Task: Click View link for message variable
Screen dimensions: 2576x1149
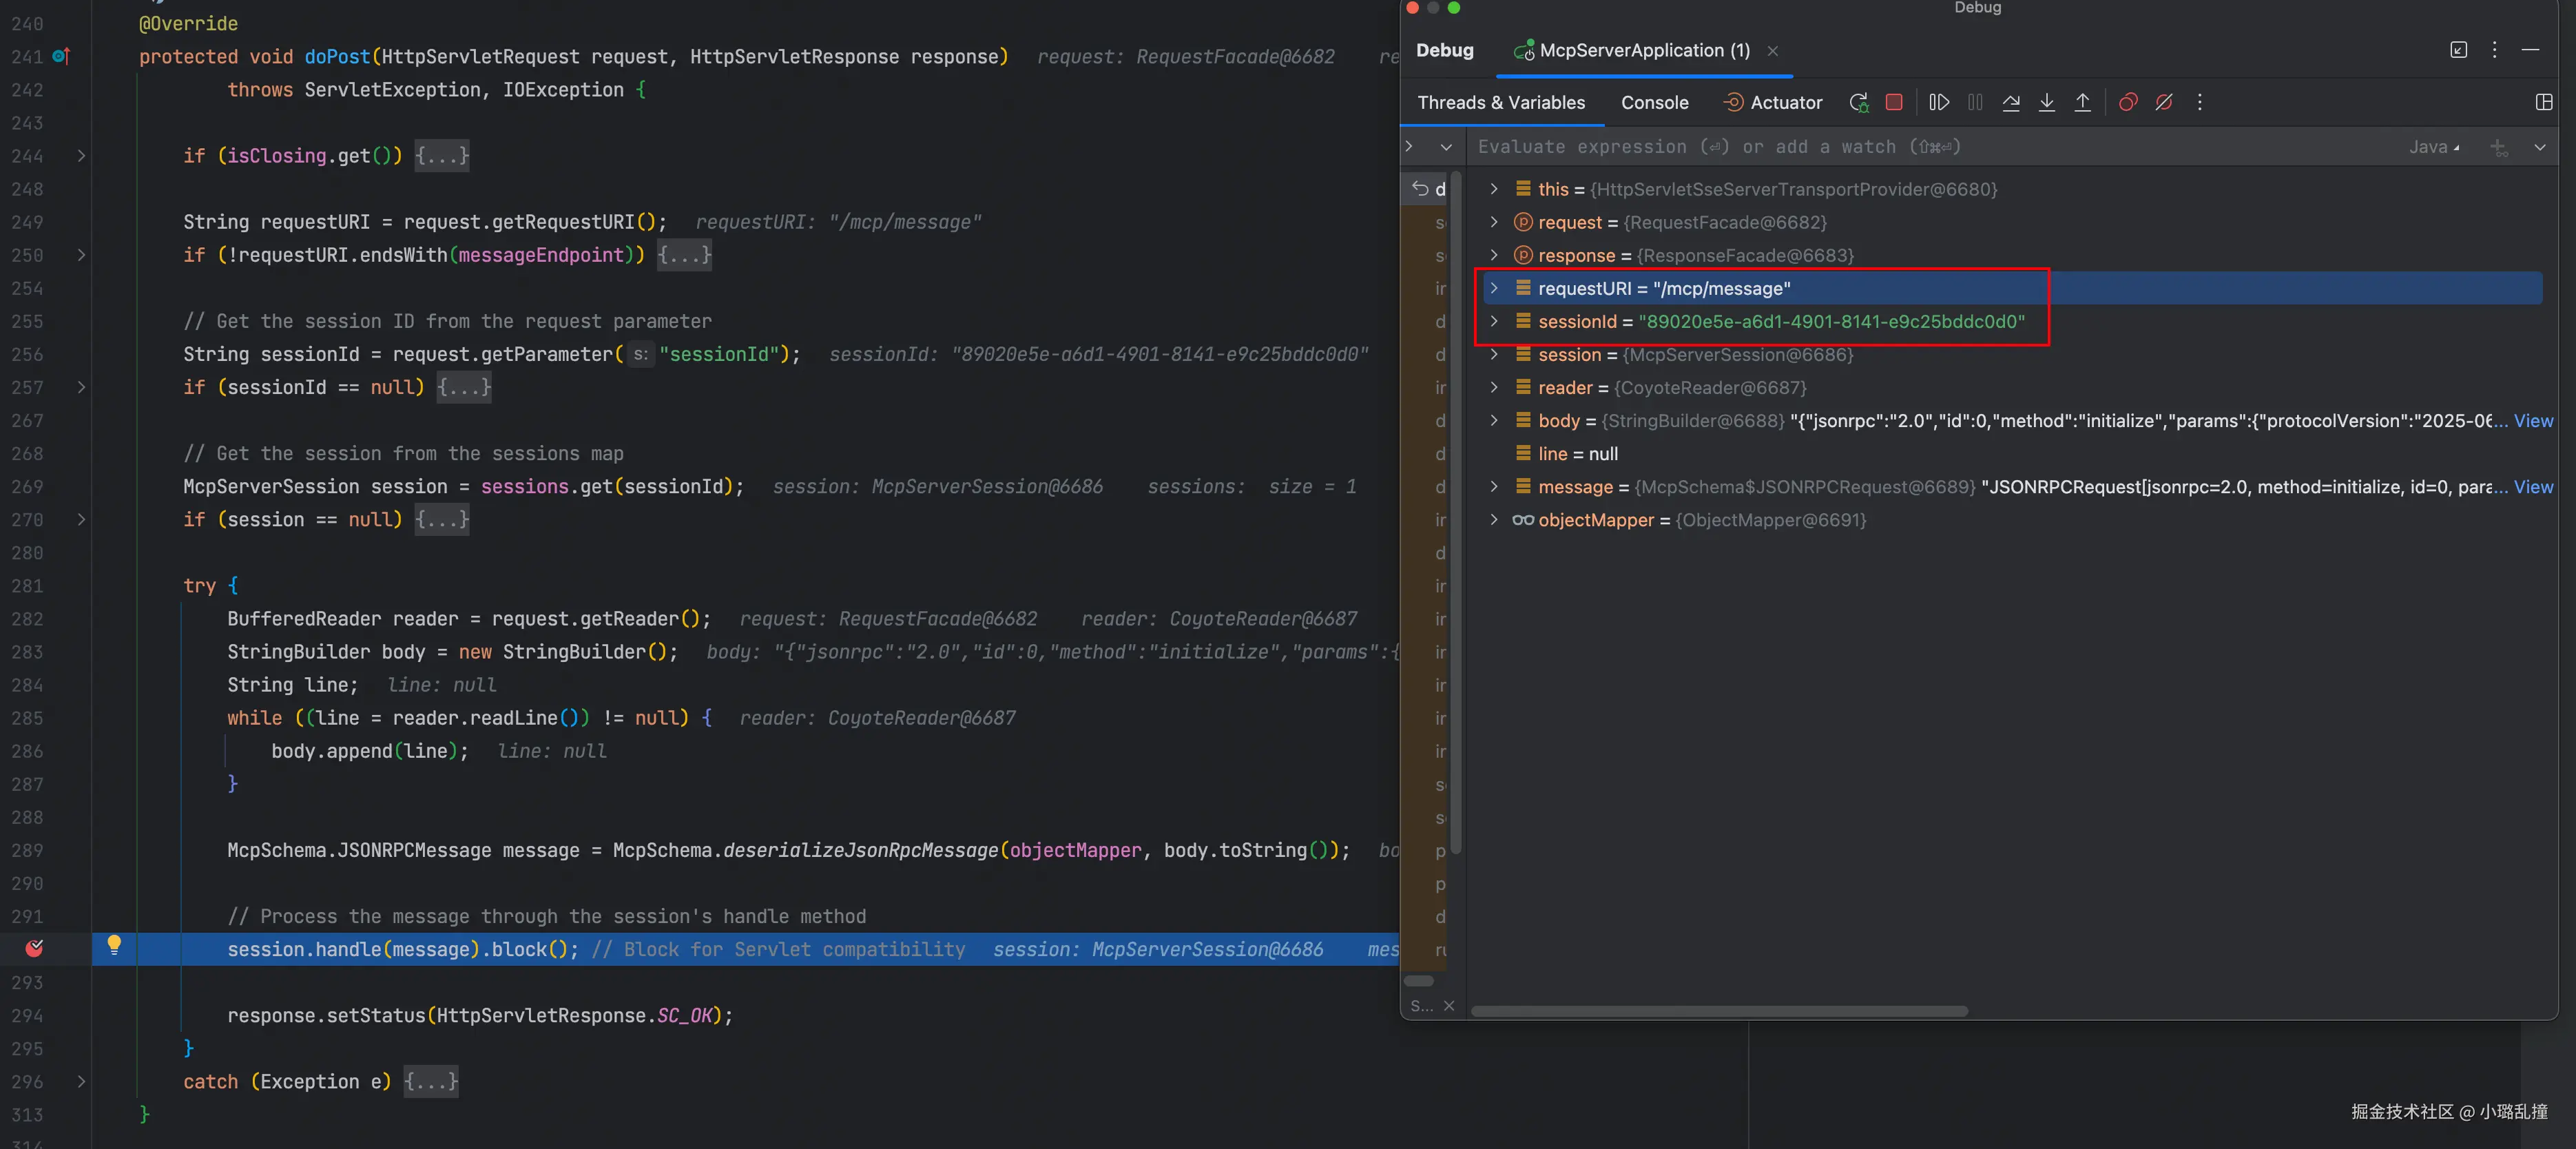Action: click(2532, 487)
